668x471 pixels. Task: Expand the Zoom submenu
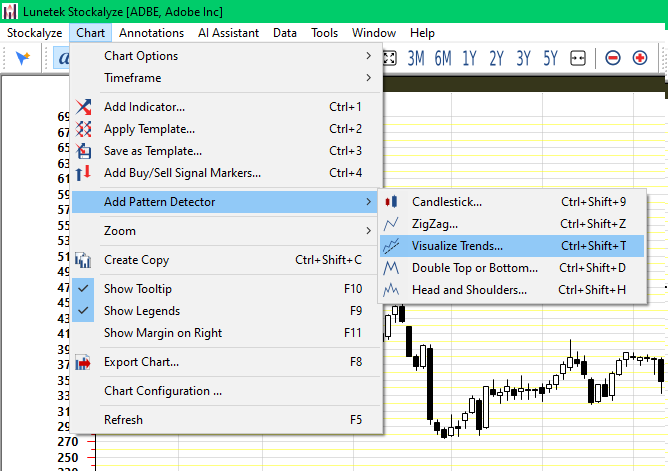pyautogui.click(x=227, y=231)
